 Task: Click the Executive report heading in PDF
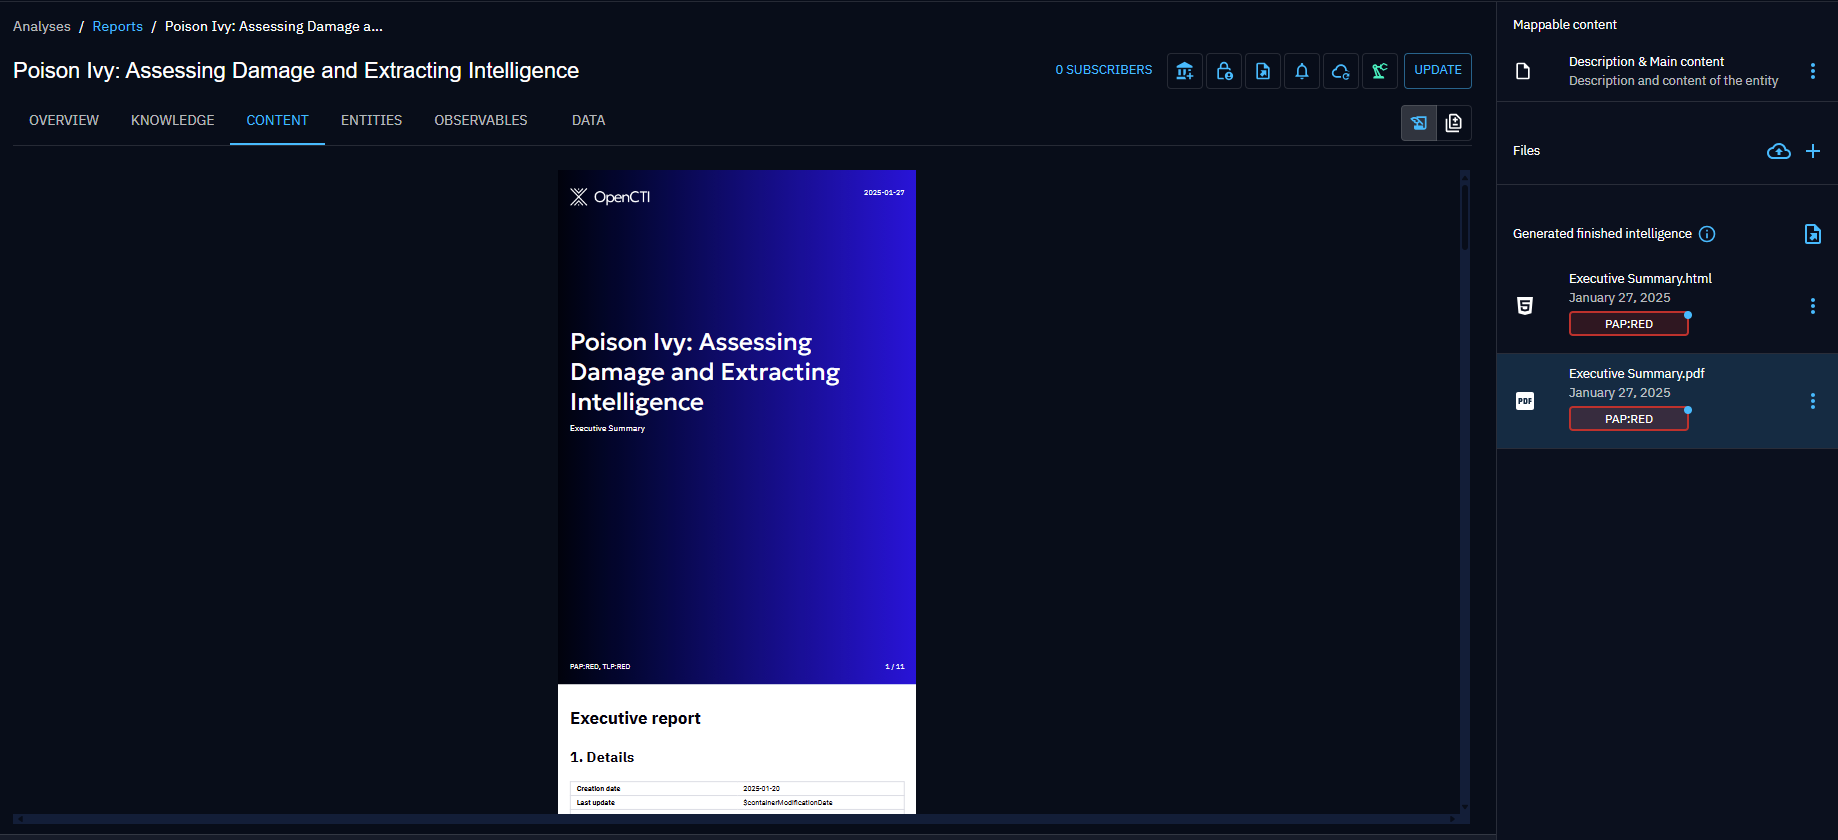(x=635, y=718)
